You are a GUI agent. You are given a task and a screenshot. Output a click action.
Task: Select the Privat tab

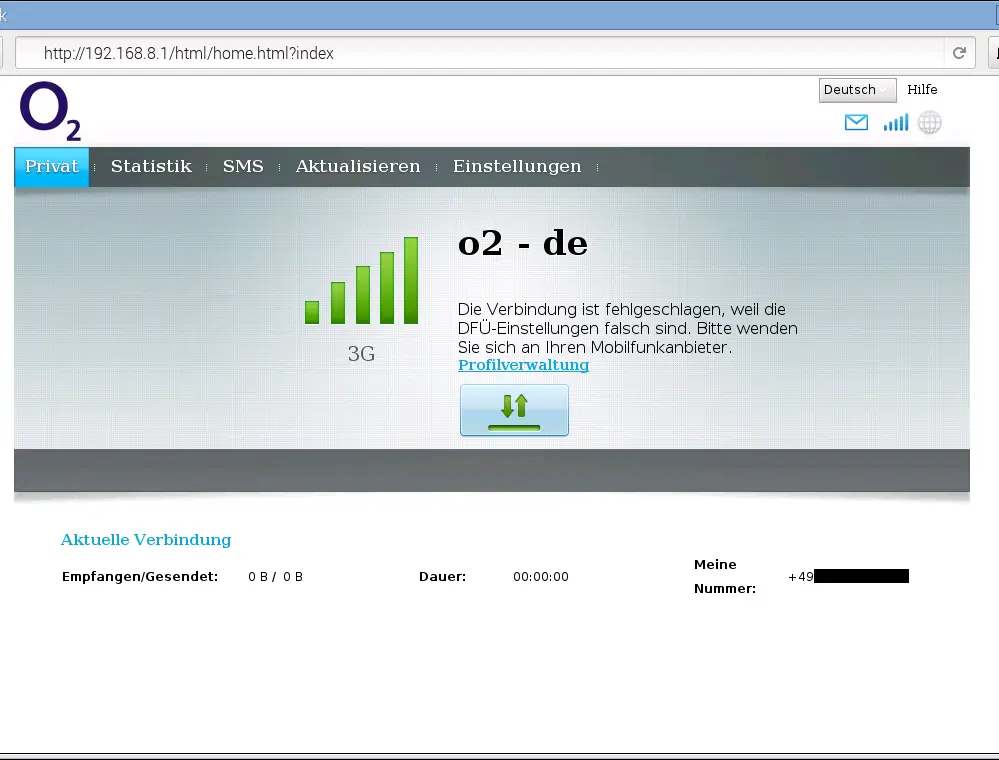[x=52, y=167]
